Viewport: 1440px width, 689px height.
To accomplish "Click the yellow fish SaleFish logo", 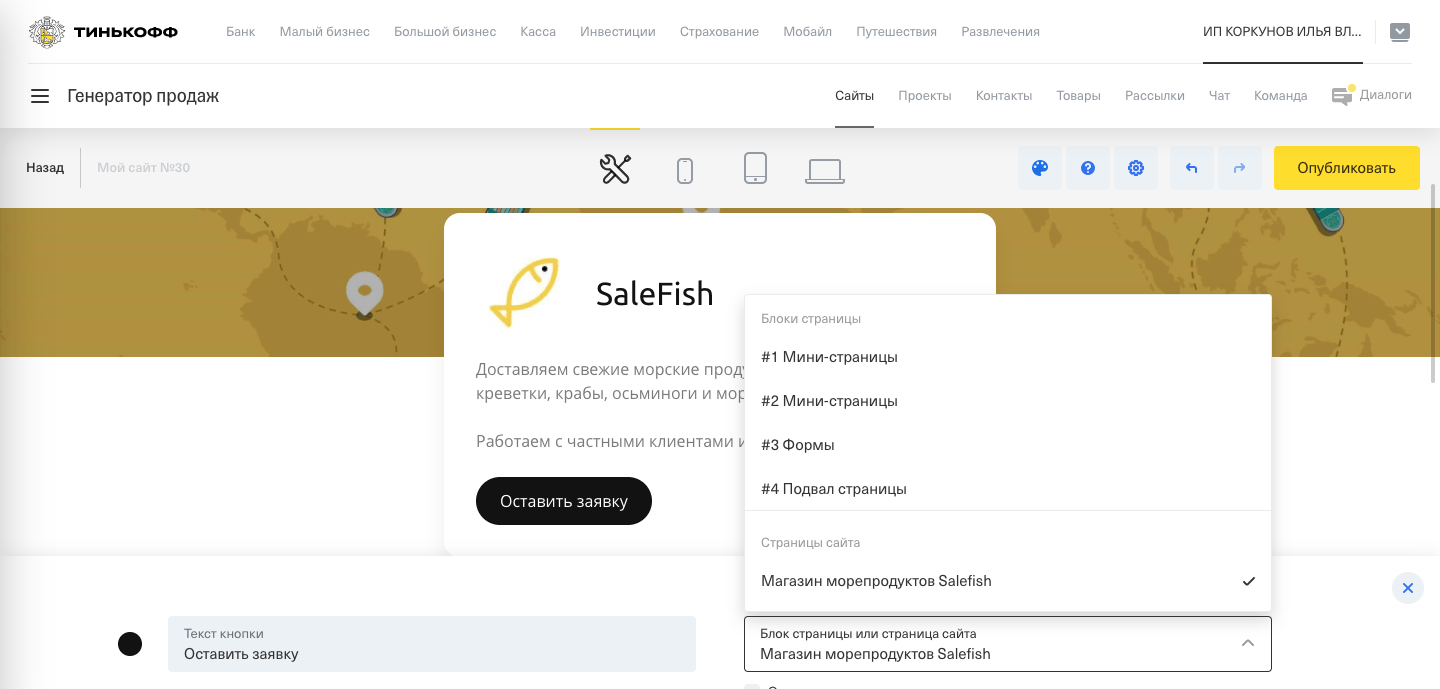I will pyautogui.click(x=524, y=292).
